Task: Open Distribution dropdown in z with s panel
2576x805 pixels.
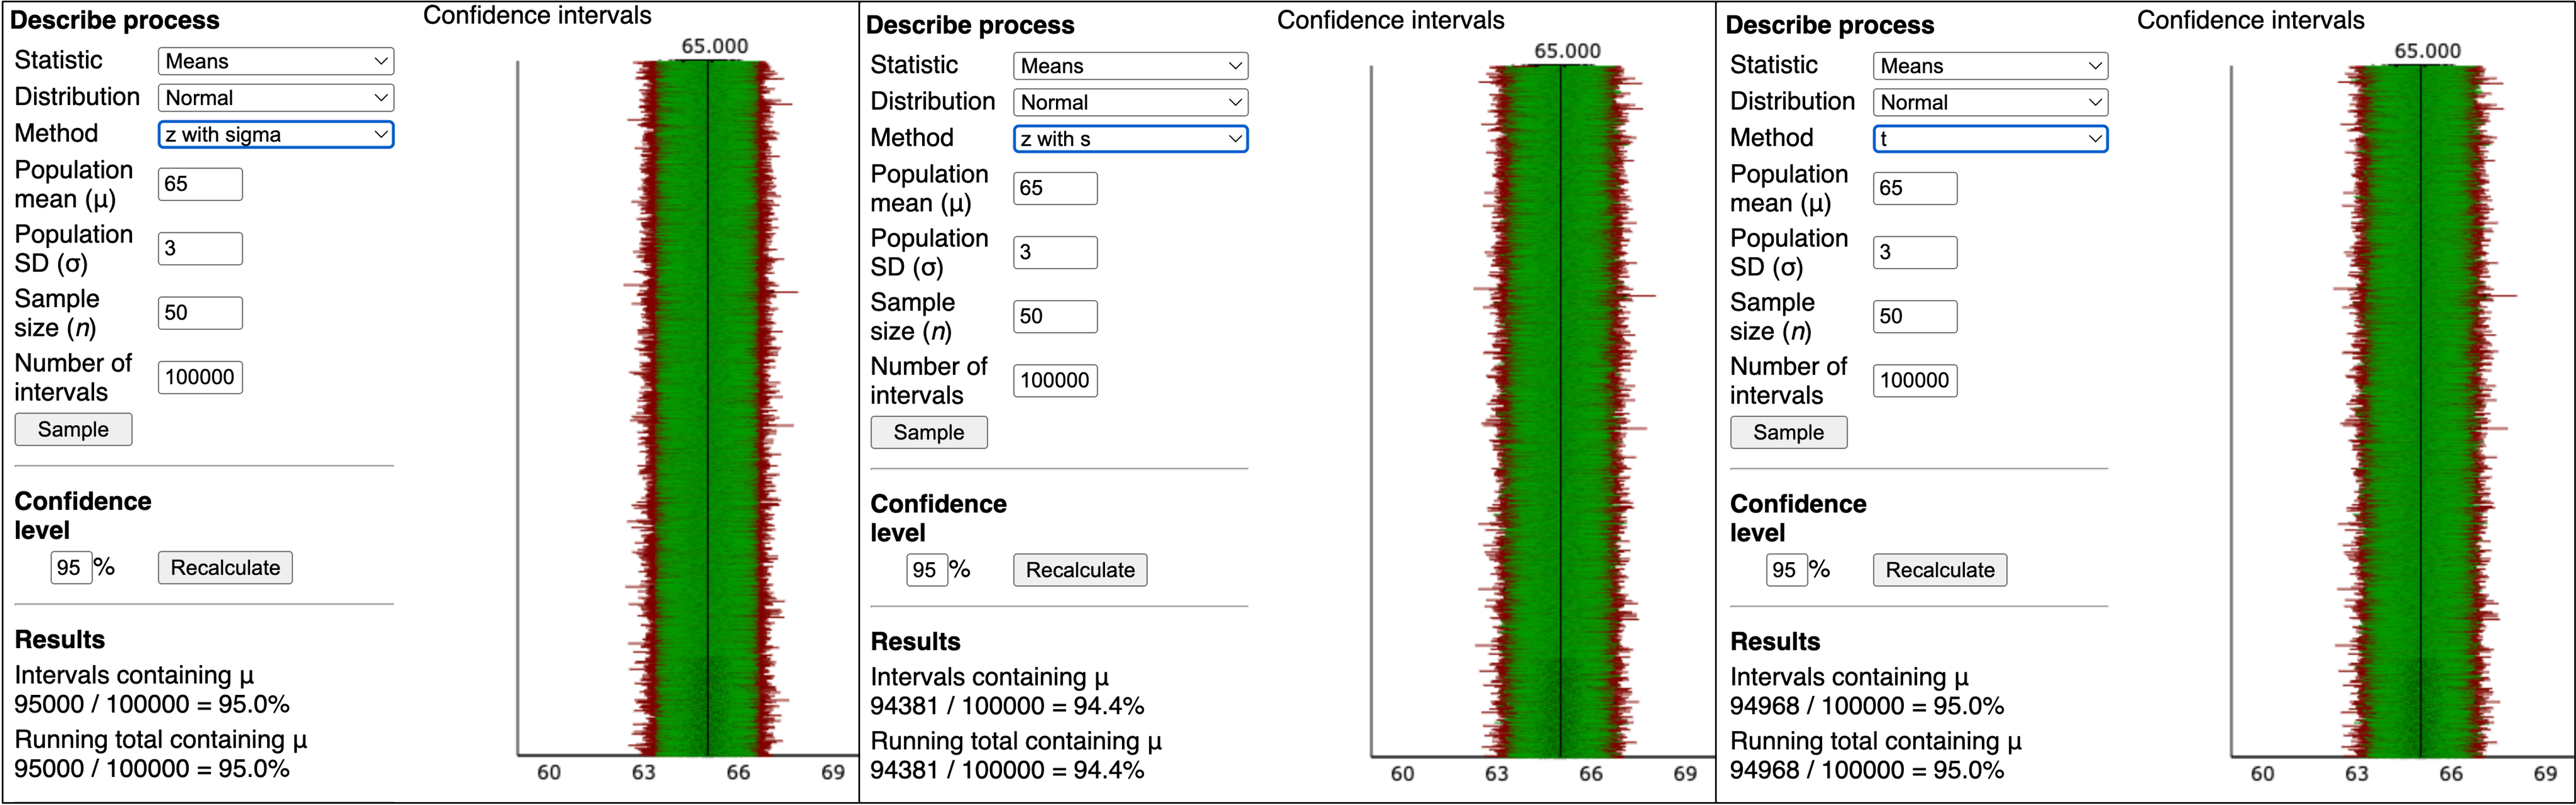Action: [x=1130, y=102]
